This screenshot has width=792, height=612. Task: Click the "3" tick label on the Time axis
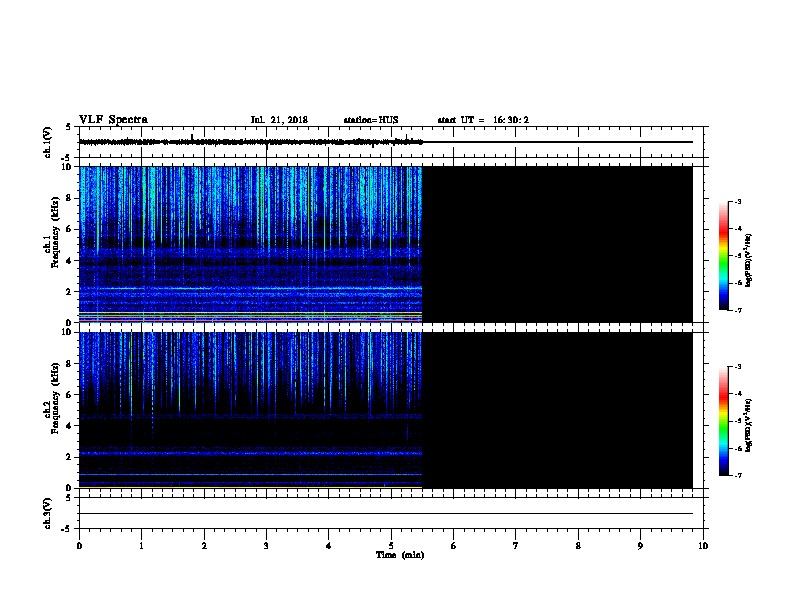click(x=266, y=546)
